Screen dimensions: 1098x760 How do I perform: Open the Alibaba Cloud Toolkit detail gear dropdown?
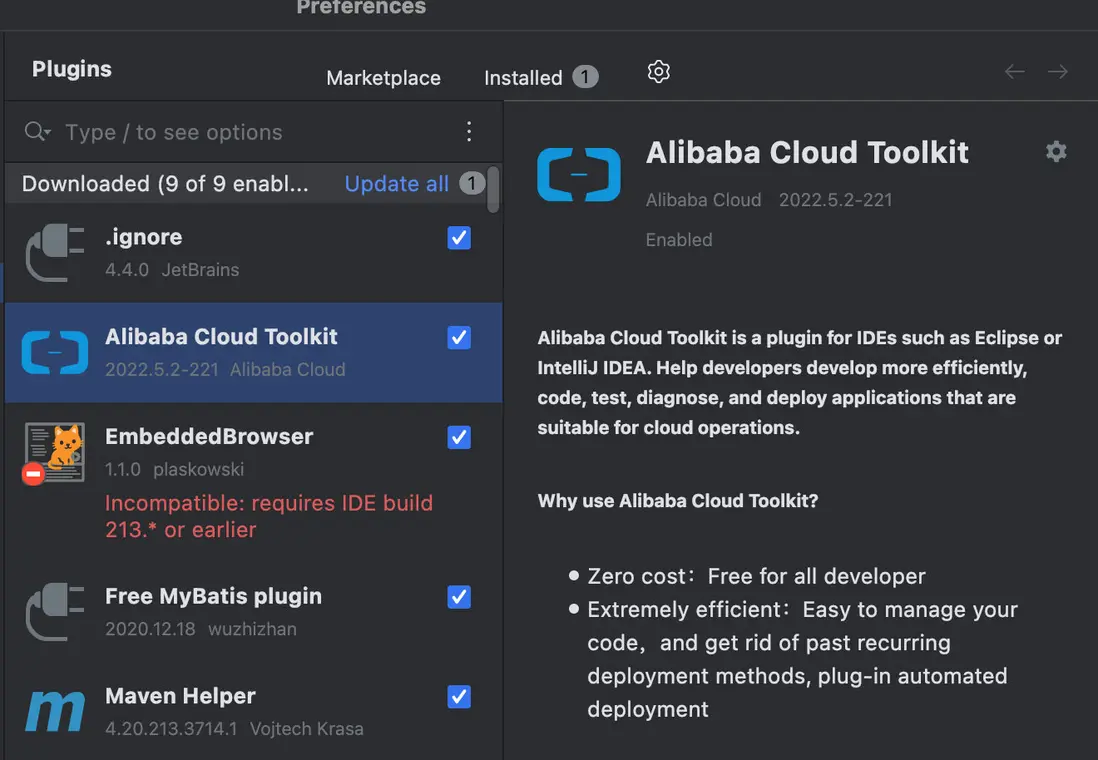(x=1056, y=151)
